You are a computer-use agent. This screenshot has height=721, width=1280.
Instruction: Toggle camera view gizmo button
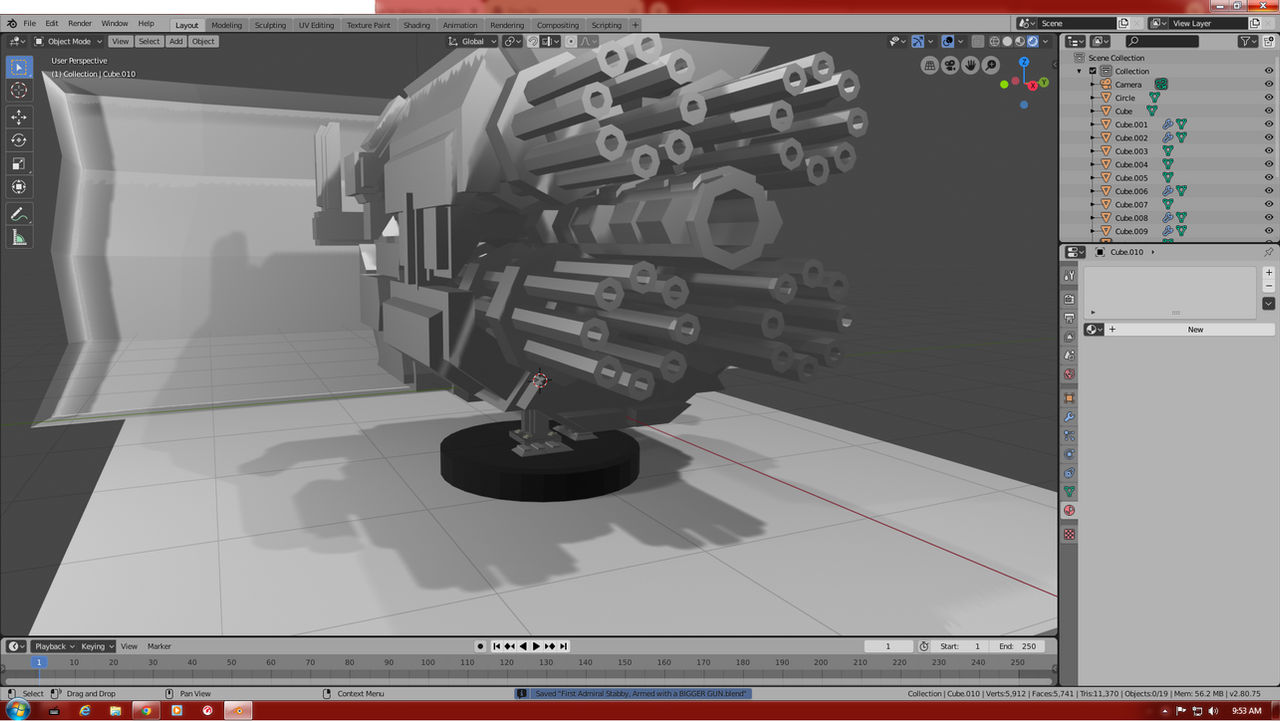click(950, 65)
